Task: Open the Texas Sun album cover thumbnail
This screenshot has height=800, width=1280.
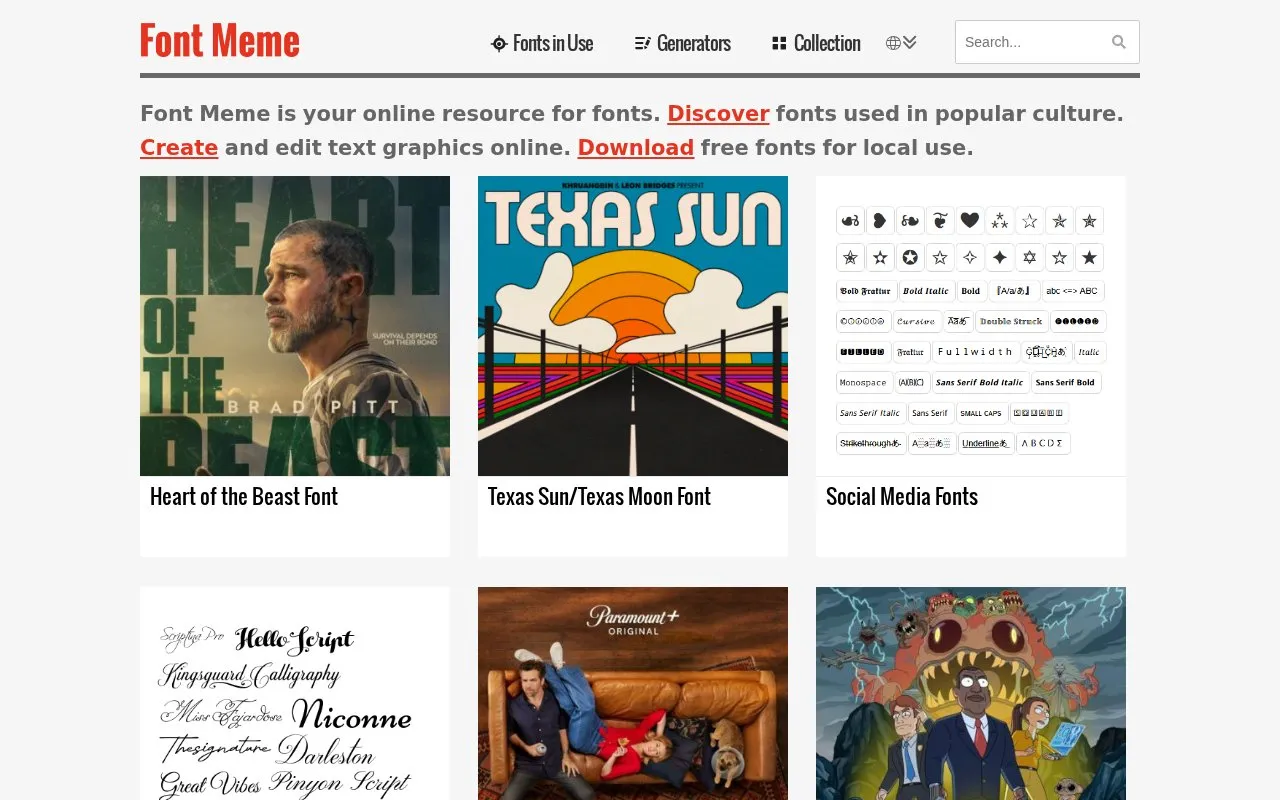Action: [633, 326]
